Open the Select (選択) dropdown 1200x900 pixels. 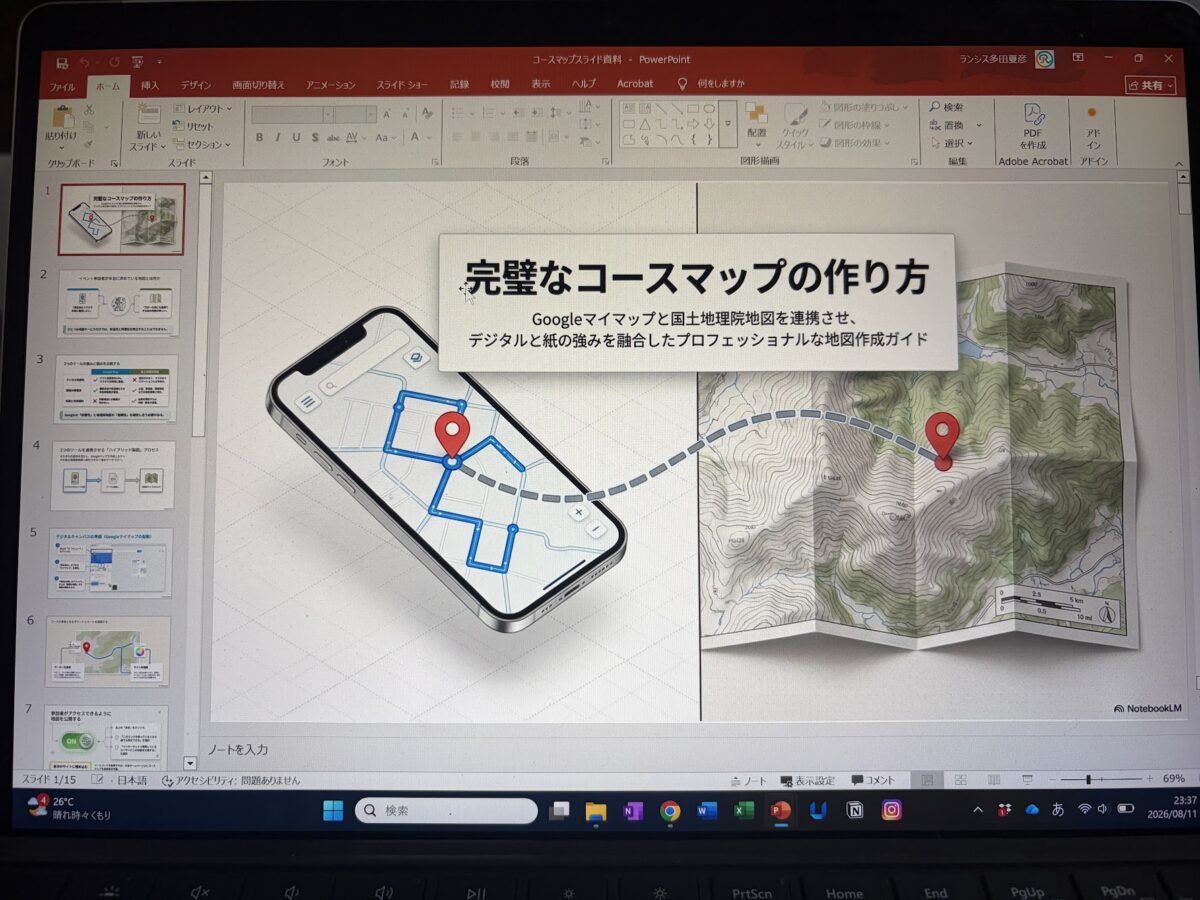tap(952, 143)
